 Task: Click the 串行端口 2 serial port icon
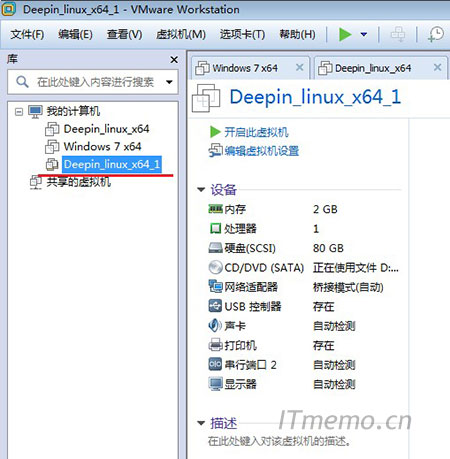point(215,364)
